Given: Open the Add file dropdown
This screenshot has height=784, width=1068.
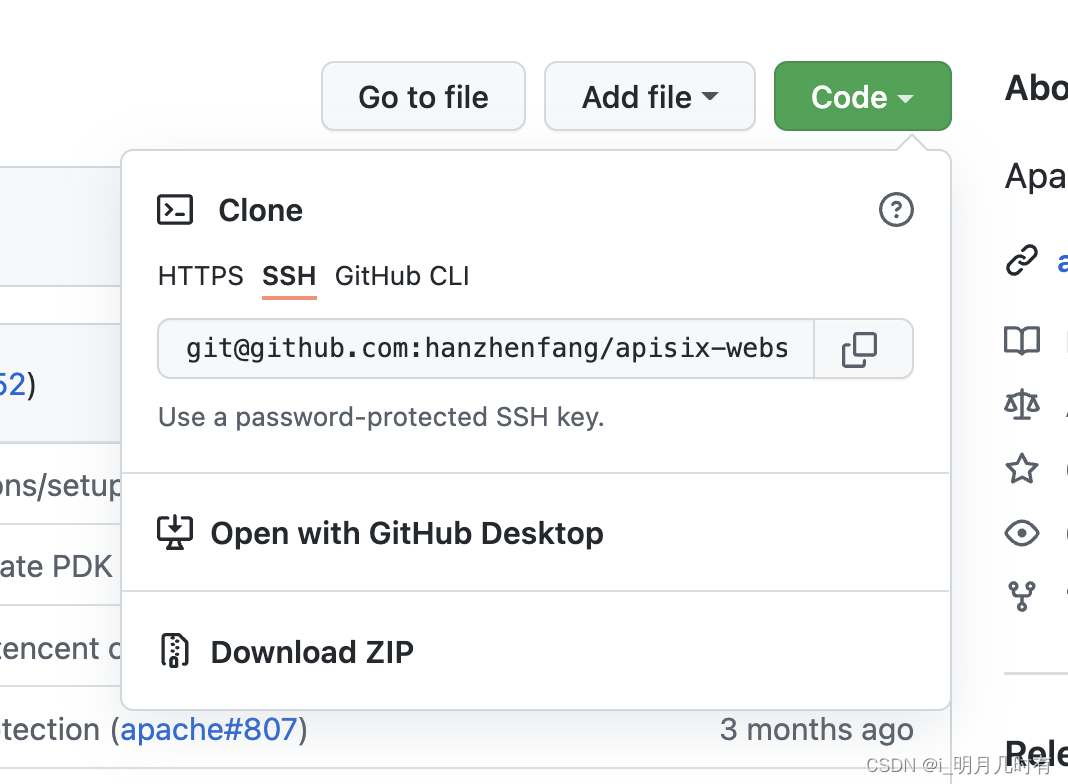Looking at the screenshot, I should coord(649,96).
